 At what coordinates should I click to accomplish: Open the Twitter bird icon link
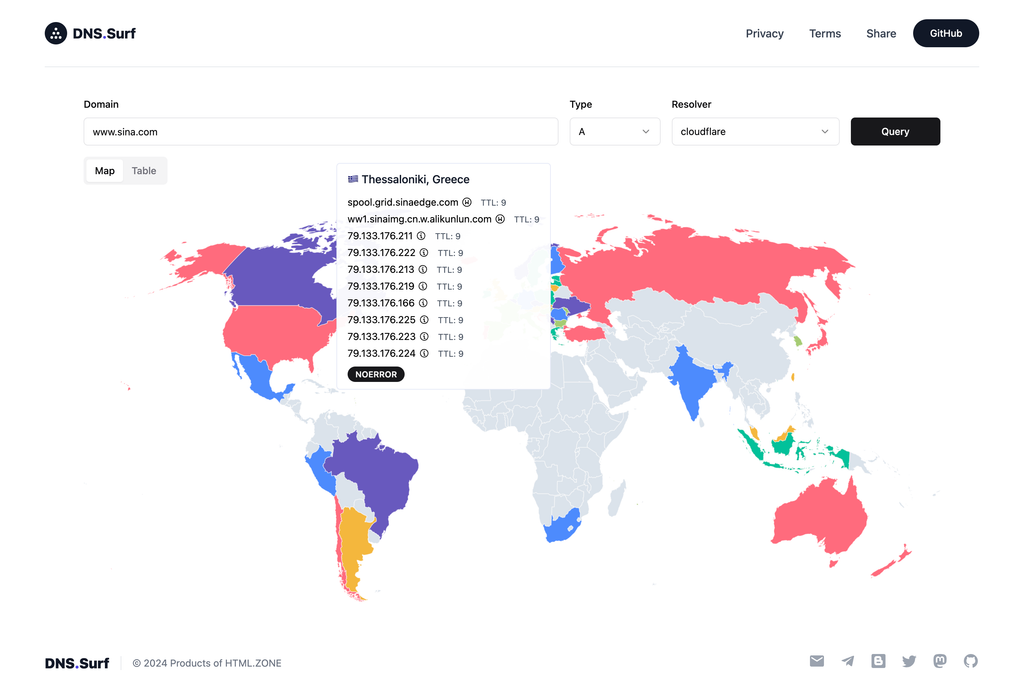[909, 661]
